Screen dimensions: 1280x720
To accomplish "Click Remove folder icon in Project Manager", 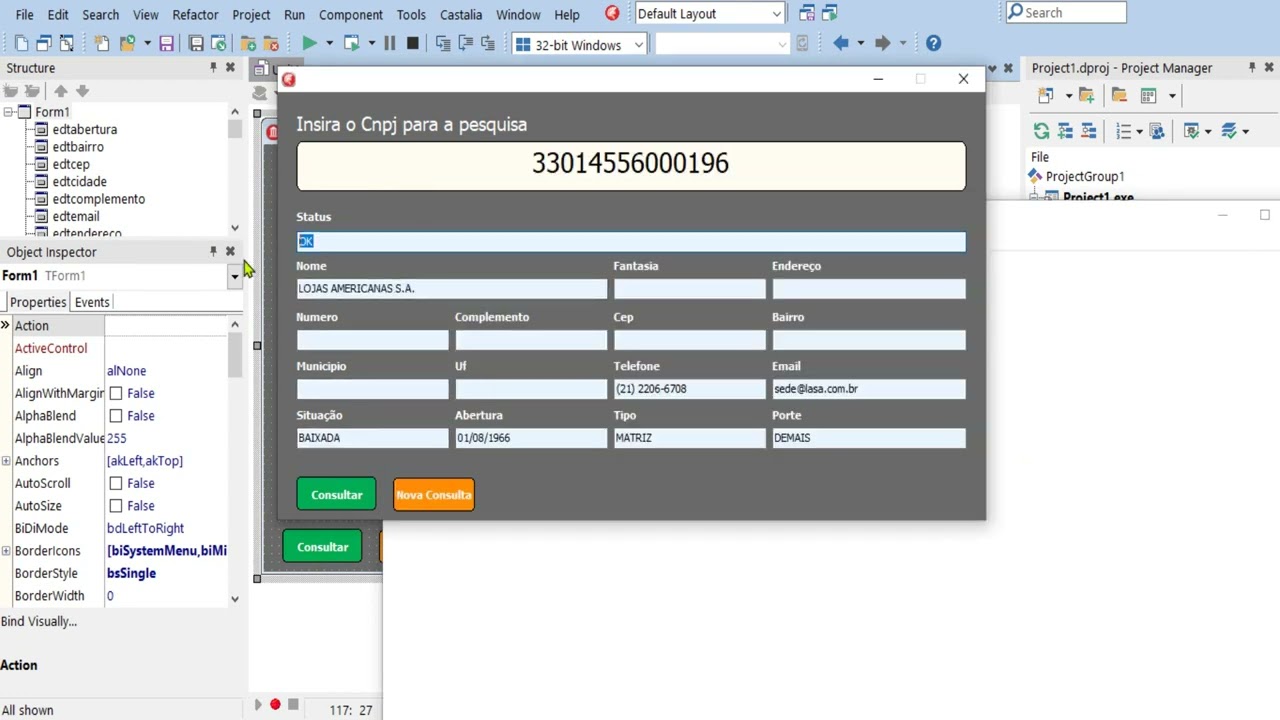I will [1119, 96].
